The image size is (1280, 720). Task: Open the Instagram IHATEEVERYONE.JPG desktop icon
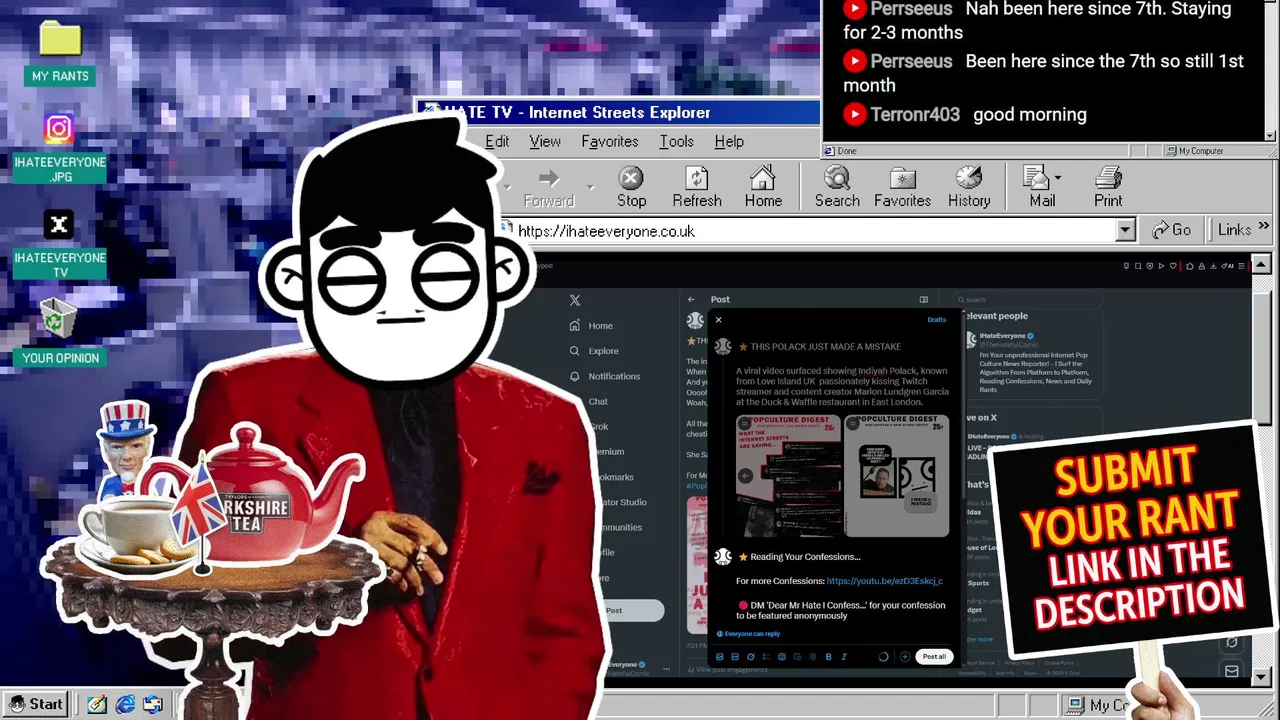tap(59, 149)
